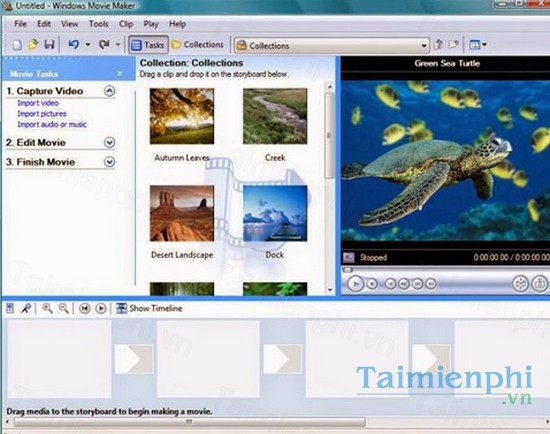
Task: Click the Import audio or music link
Action: (52, 125)
